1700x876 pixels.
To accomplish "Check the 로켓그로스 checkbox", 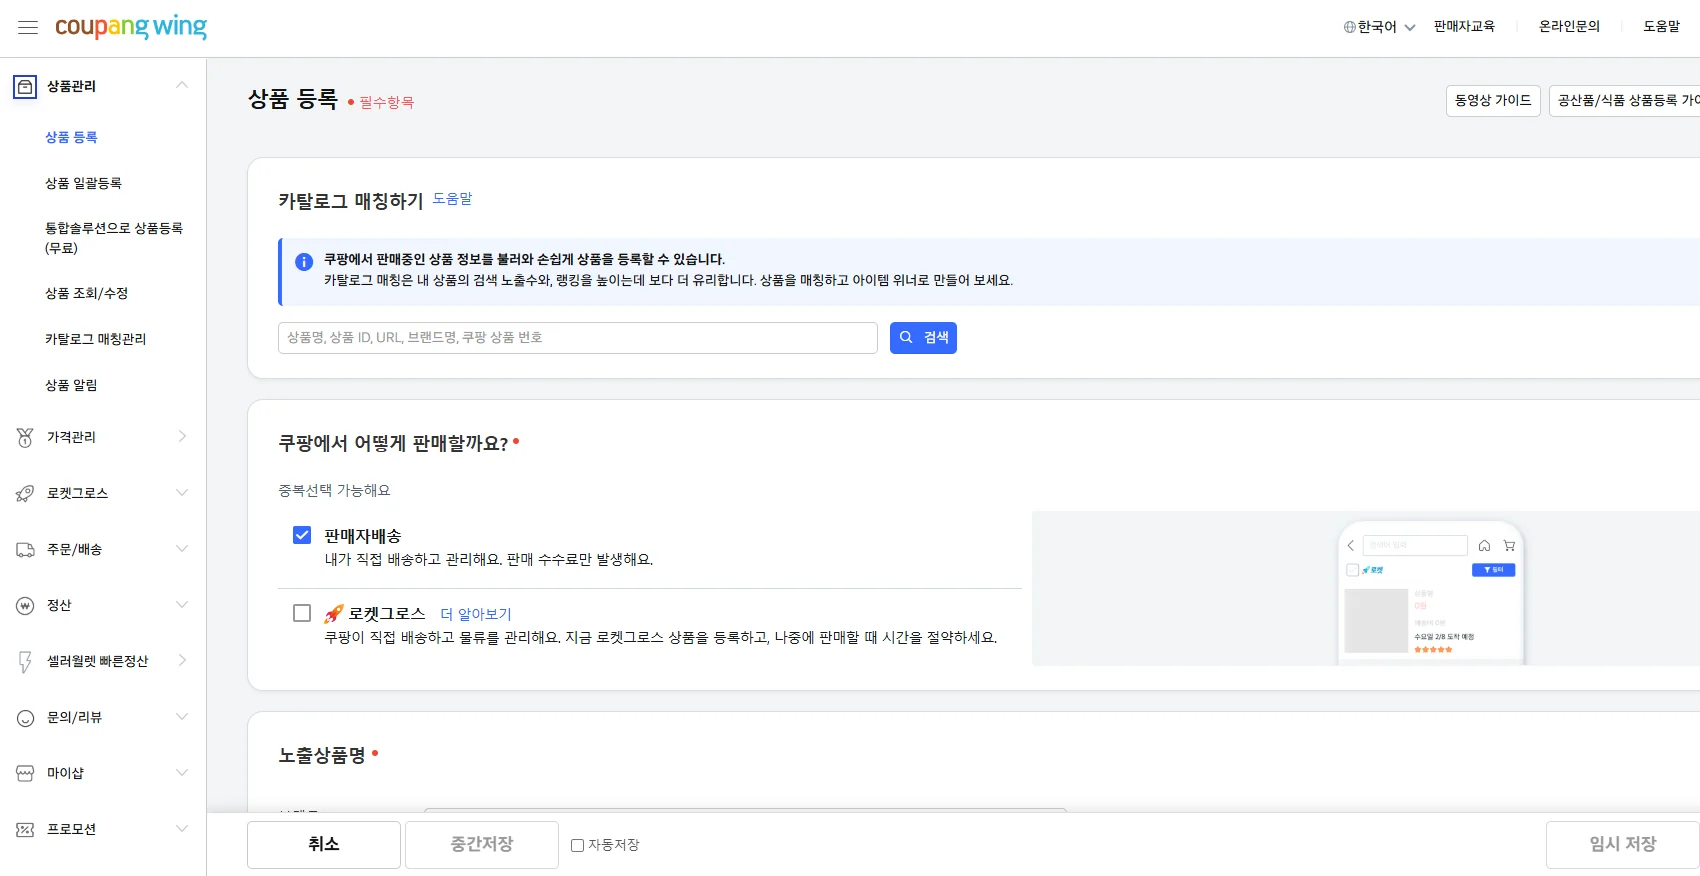I will coord(302,613).
